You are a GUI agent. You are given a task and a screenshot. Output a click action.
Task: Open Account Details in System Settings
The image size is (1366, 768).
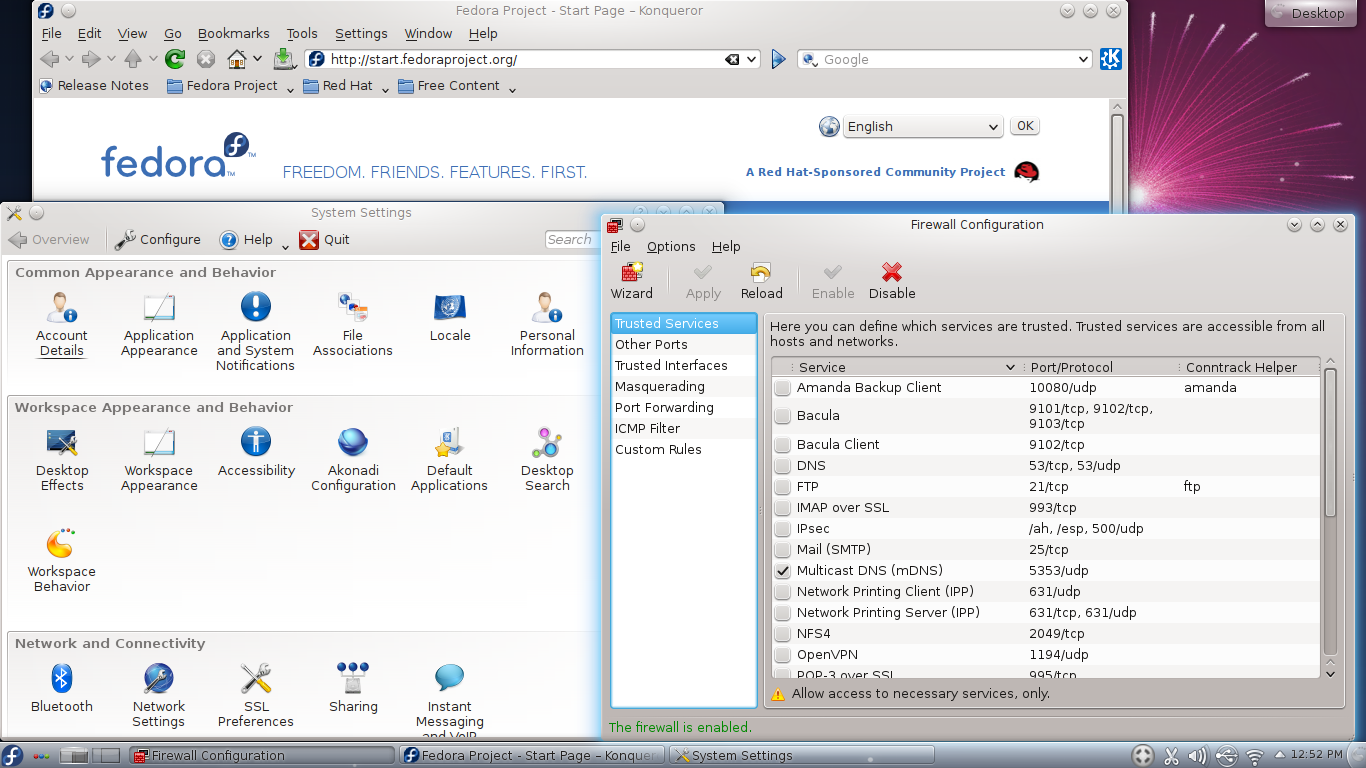[61, 325]
